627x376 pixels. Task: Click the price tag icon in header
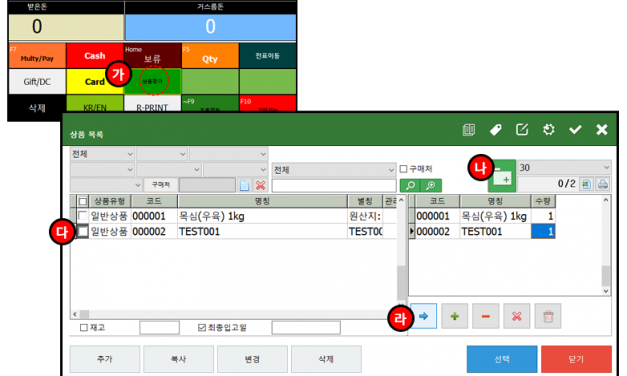tap(495, 130)
